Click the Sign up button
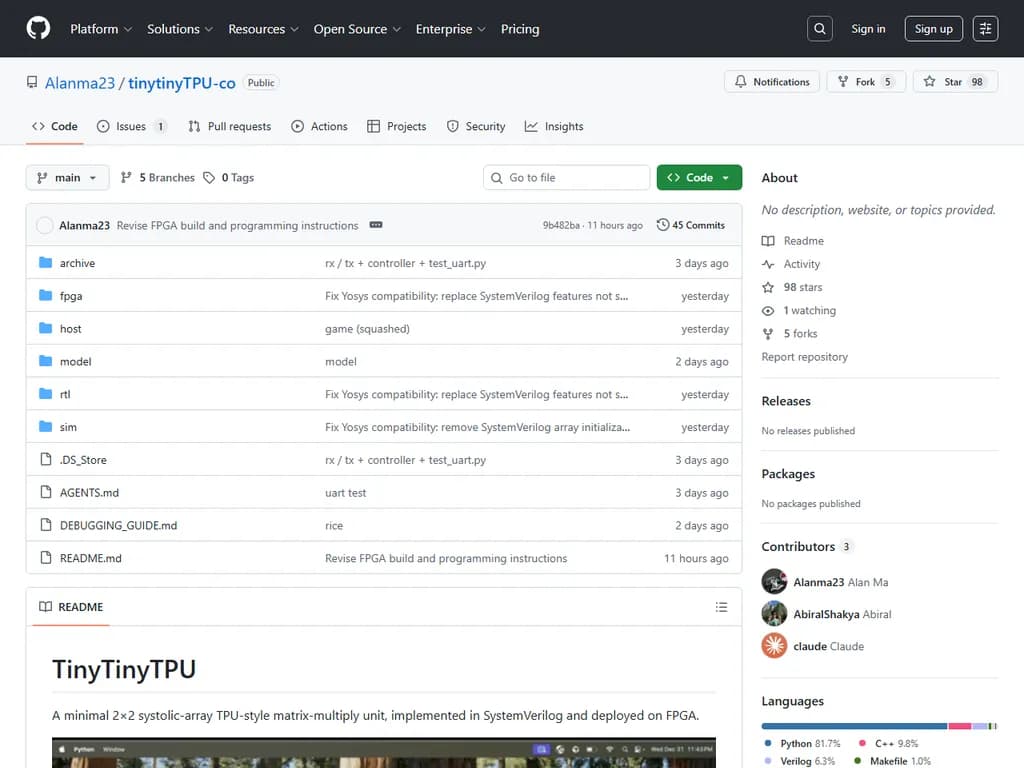This screenshot has width=1024, height=768. coord(933,29)
